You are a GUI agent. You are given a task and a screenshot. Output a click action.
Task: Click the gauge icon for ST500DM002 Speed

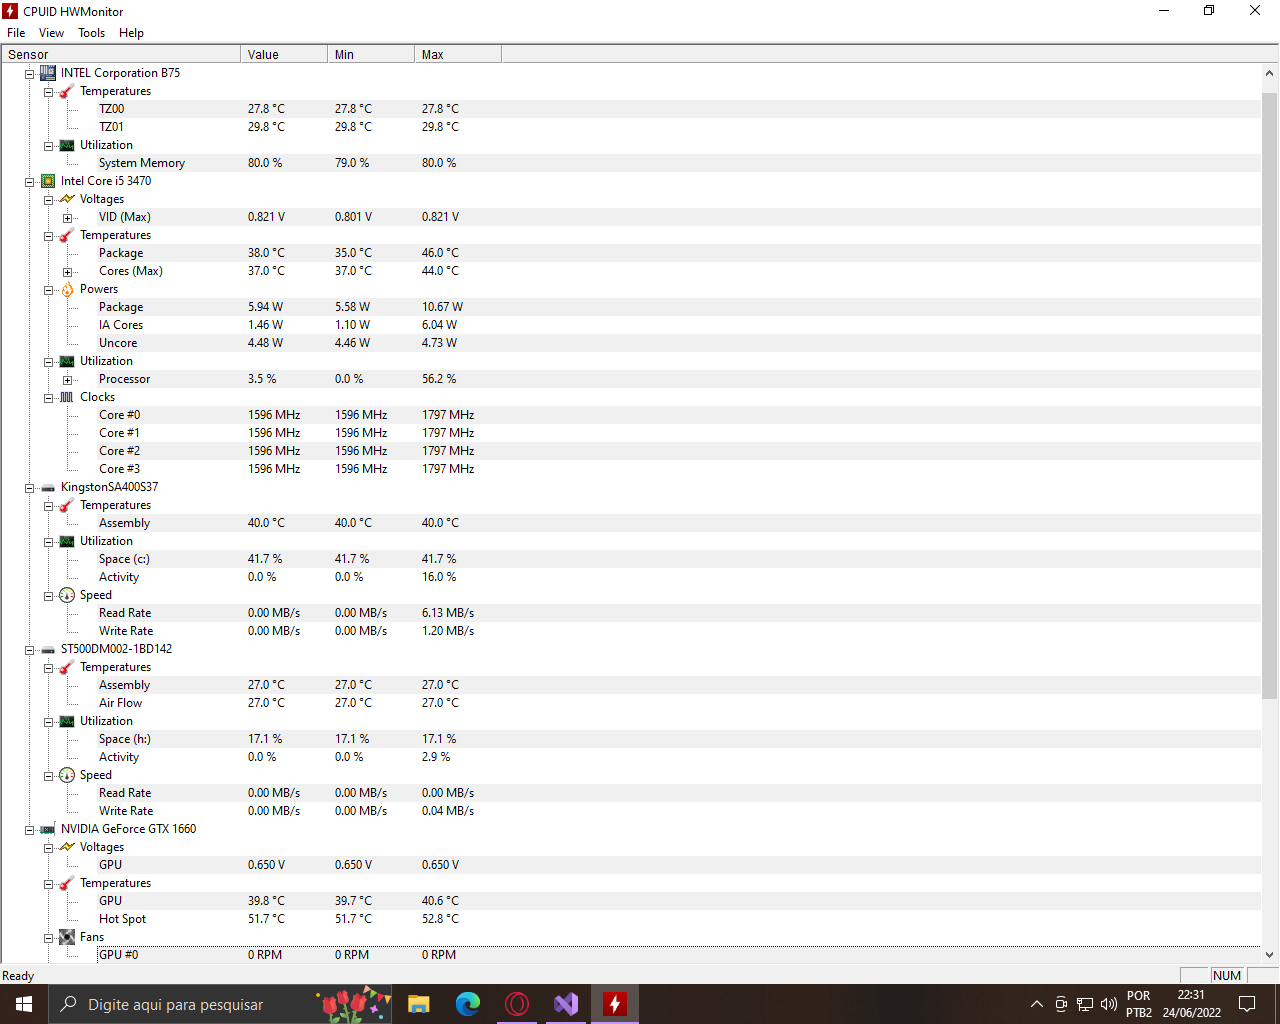pos(67,775)
